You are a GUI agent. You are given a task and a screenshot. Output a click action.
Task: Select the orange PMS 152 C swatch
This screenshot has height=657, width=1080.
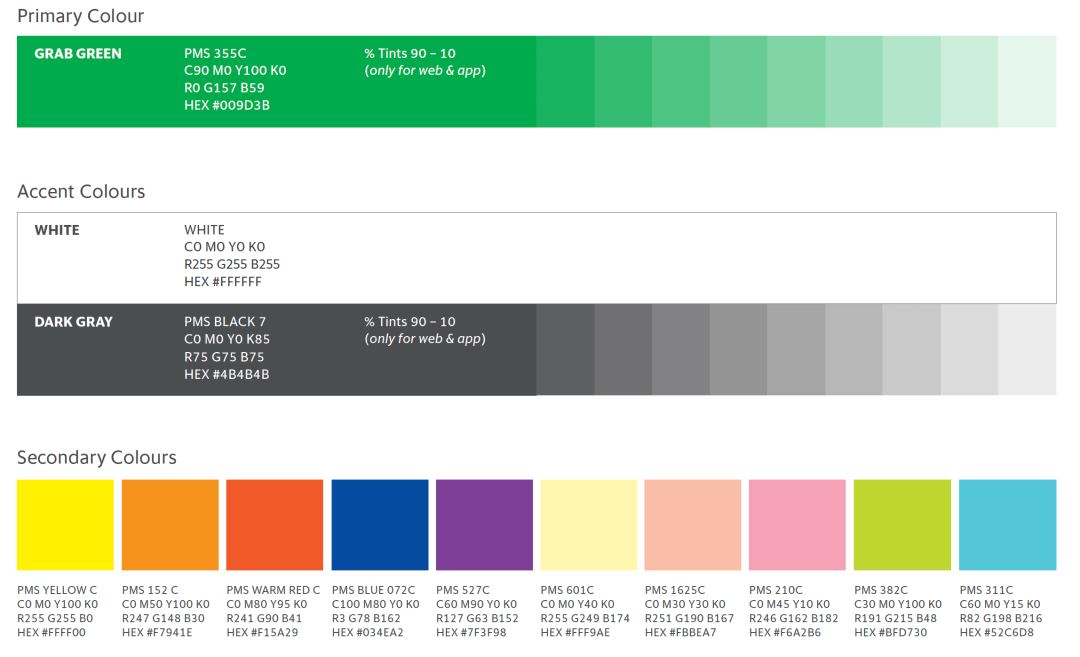[x=170, y=525]
